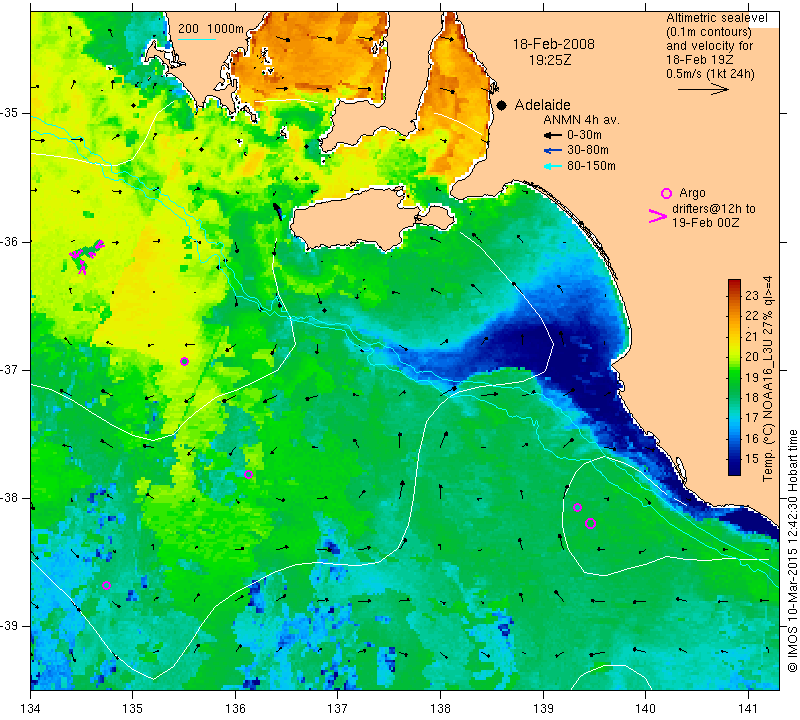This screenshot has height=720, width=800.
Task: Click the orange warm Gulf St Vincent water
Action: tap(457, 97)
